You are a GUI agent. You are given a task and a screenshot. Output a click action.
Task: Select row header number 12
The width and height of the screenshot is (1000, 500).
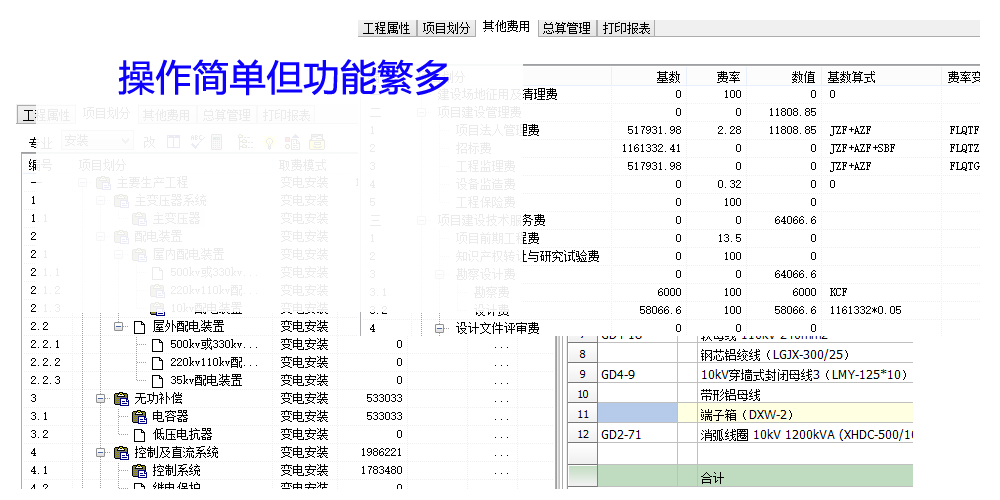[x=582, y=435]
